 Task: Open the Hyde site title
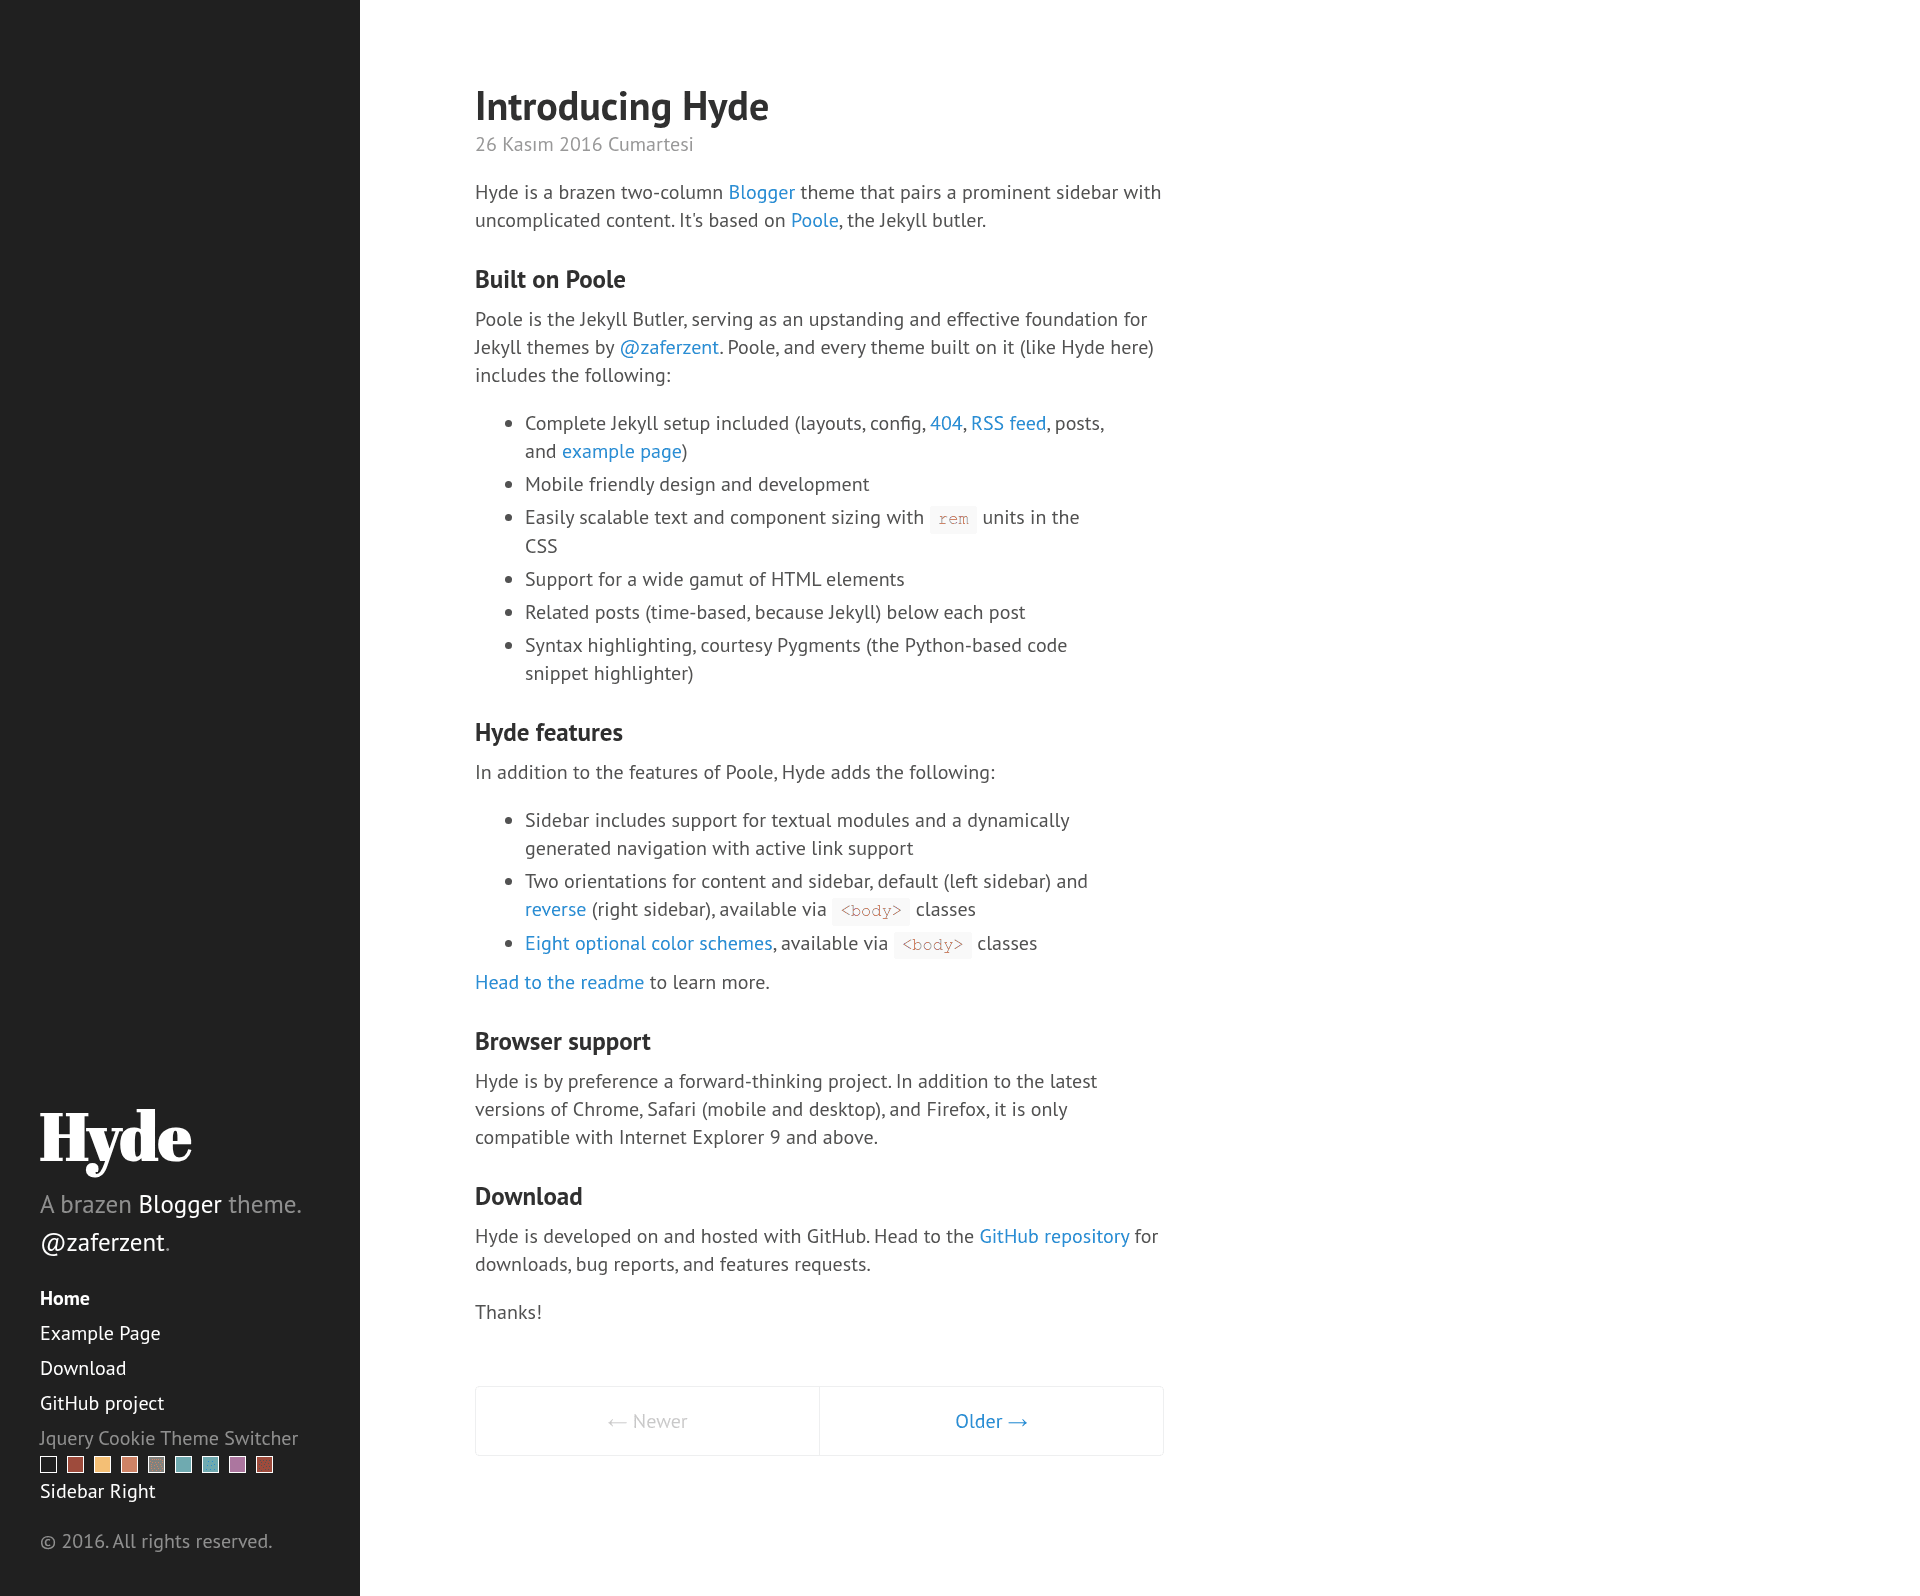click(x=116, y=1139)
